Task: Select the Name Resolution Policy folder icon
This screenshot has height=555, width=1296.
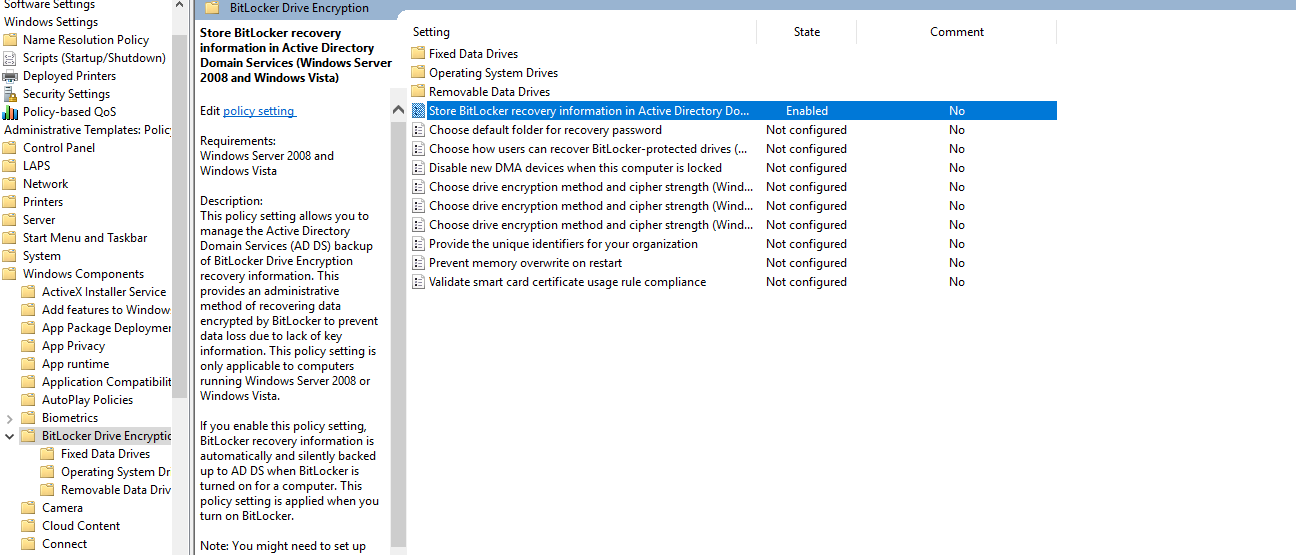Action: point(10,40)
